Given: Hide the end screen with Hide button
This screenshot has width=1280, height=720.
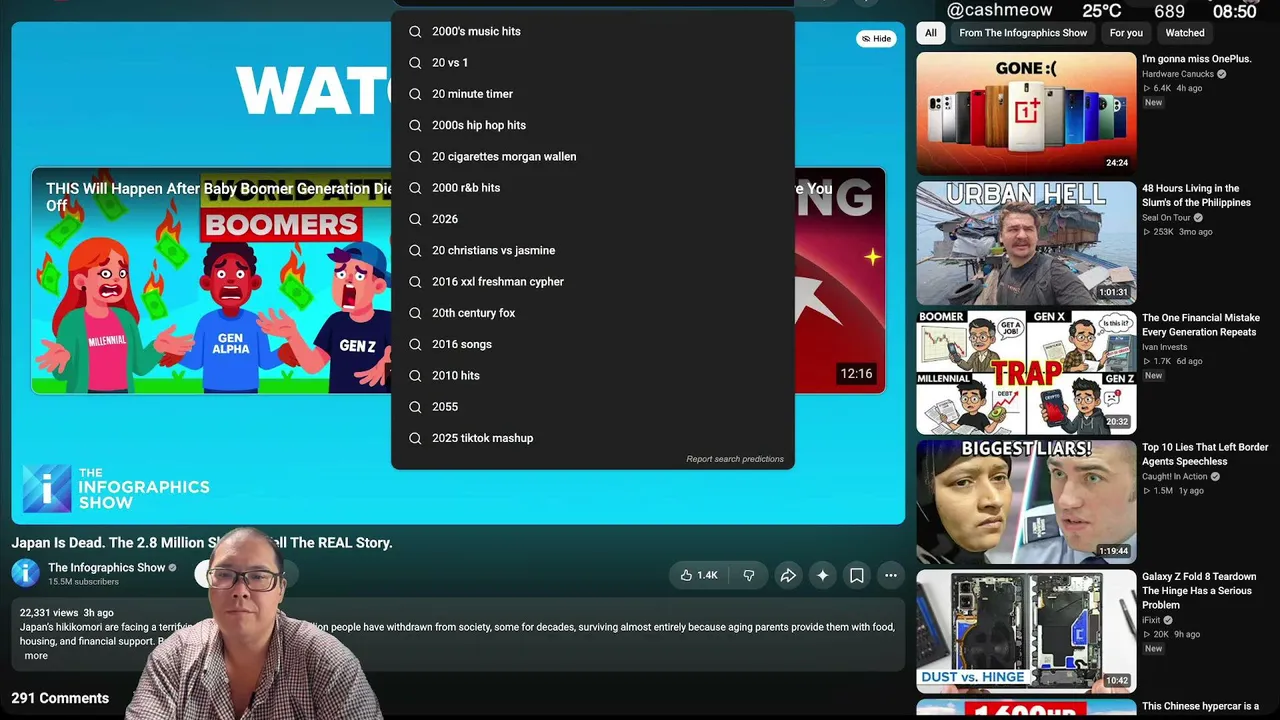Looking at the screenshot, I should pos(876,39).
